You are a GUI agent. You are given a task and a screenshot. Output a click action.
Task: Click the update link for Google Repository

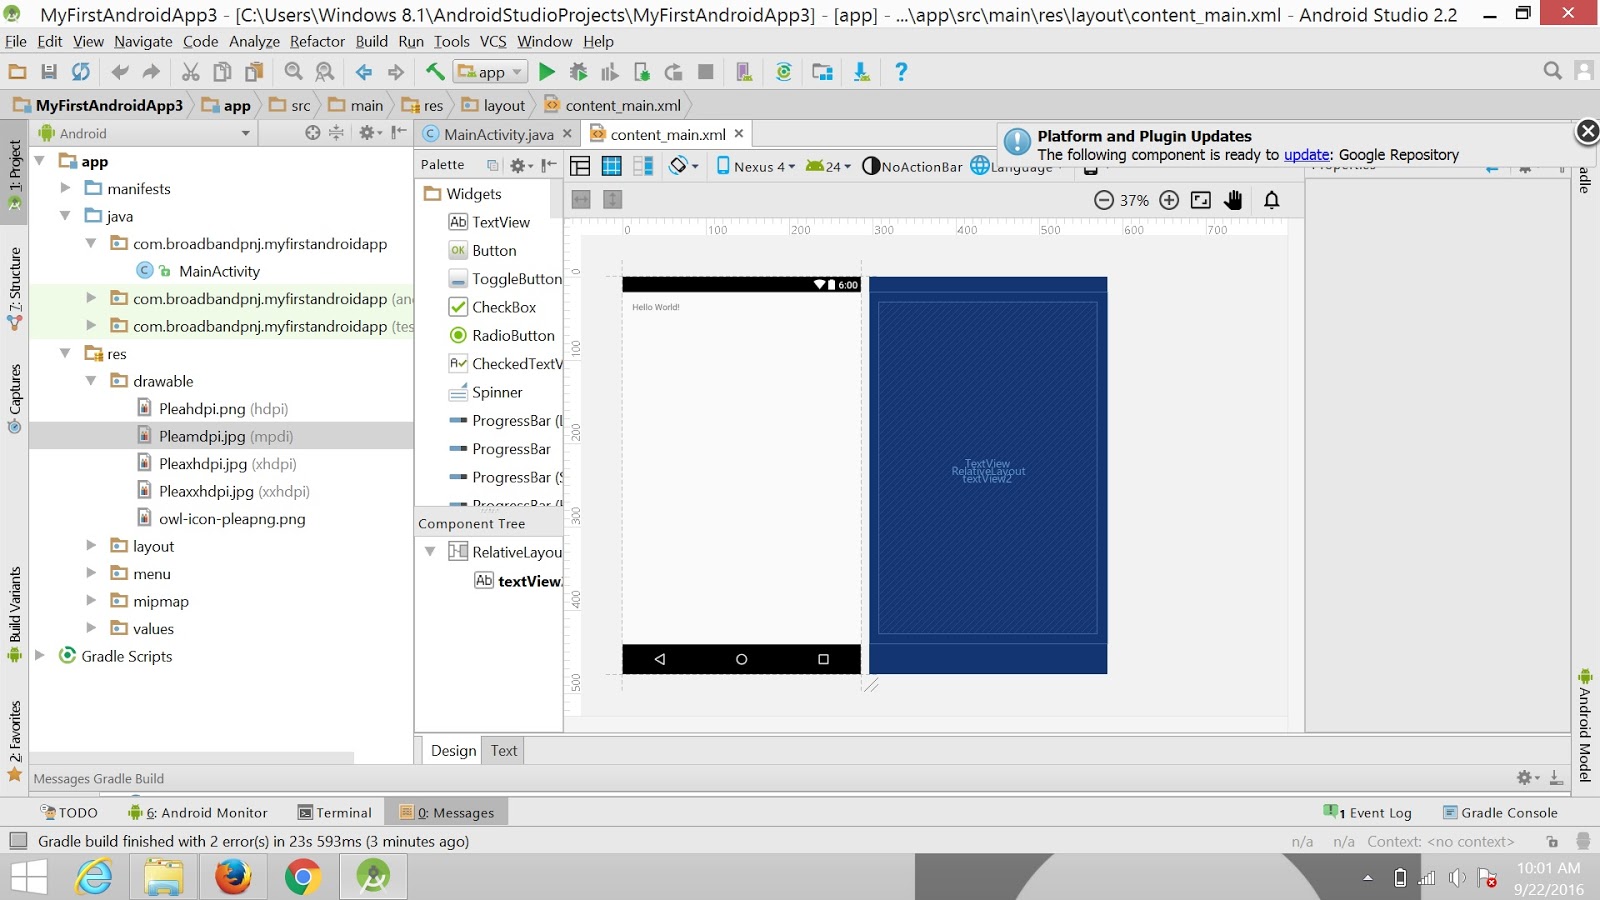pos(1306,154)
